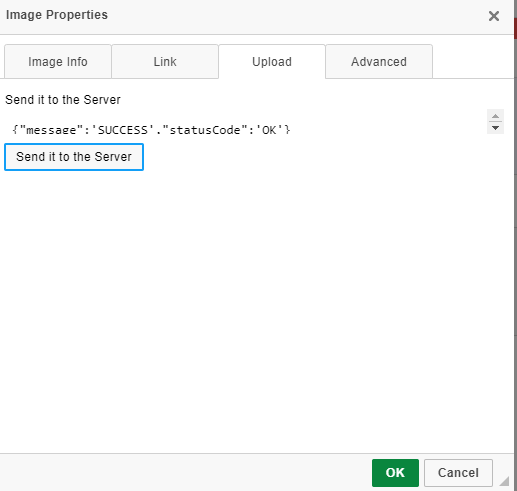517x491 pixels.
Task: Select the Upload tab
Action: [272, 62]
